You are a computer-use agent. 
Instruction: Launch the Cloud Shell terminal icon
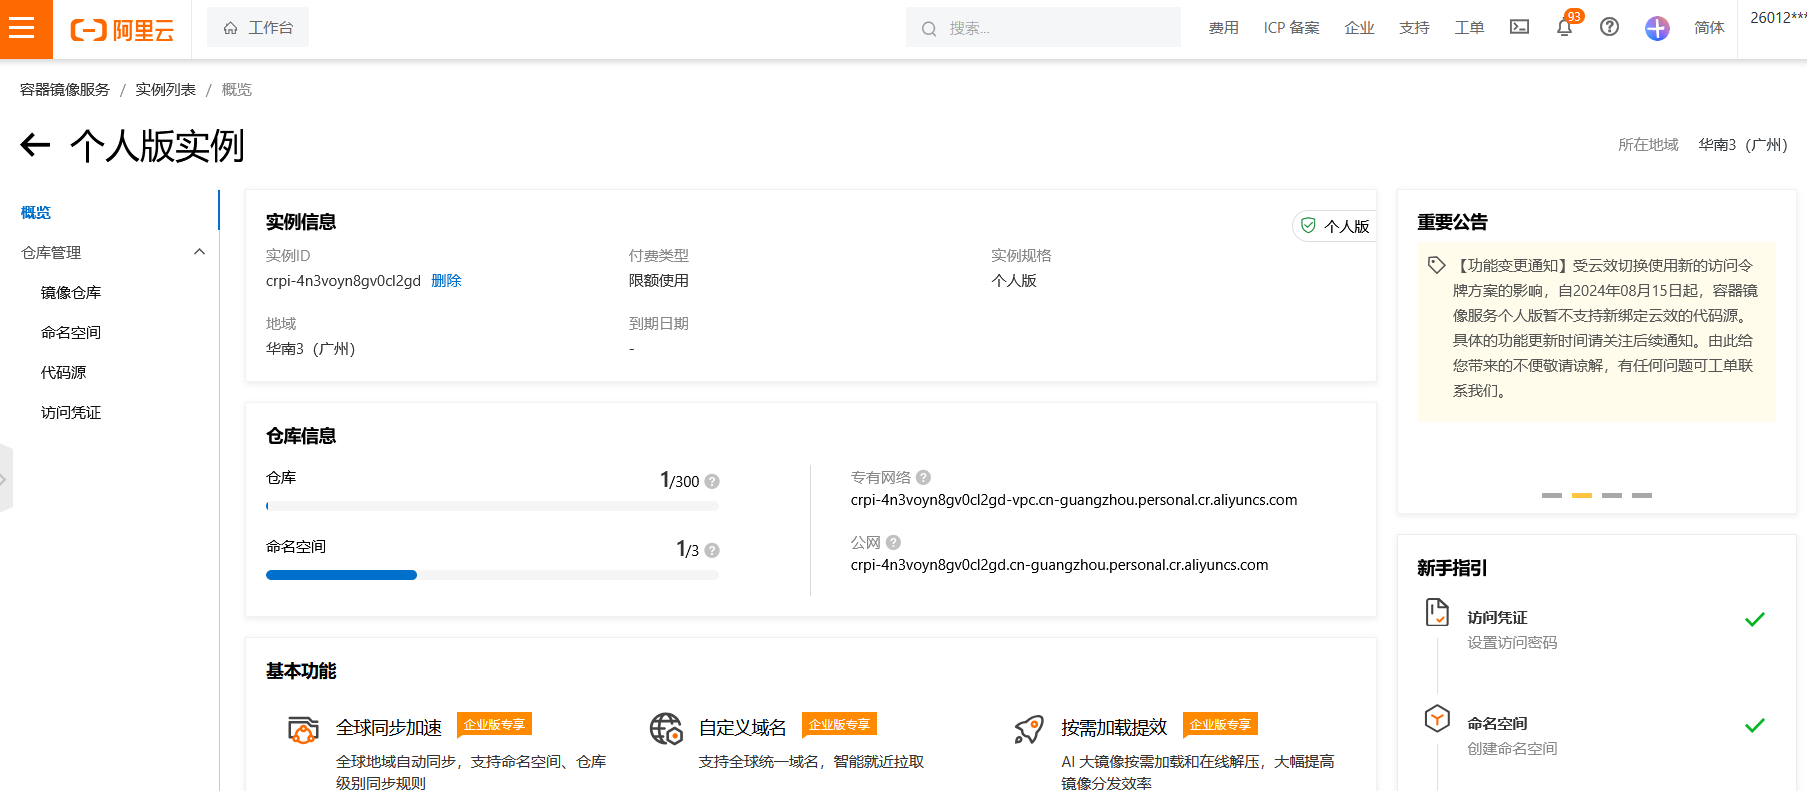tap(1519, 27)
